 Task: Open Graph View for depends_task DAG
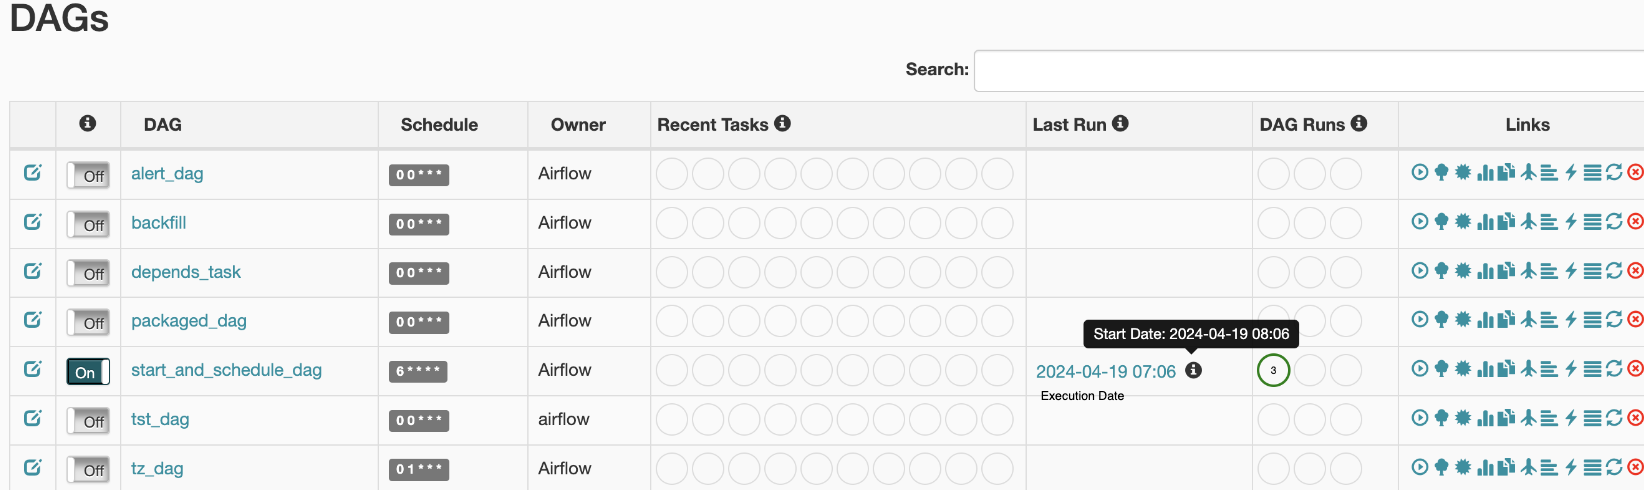[x=1463, y=270]
